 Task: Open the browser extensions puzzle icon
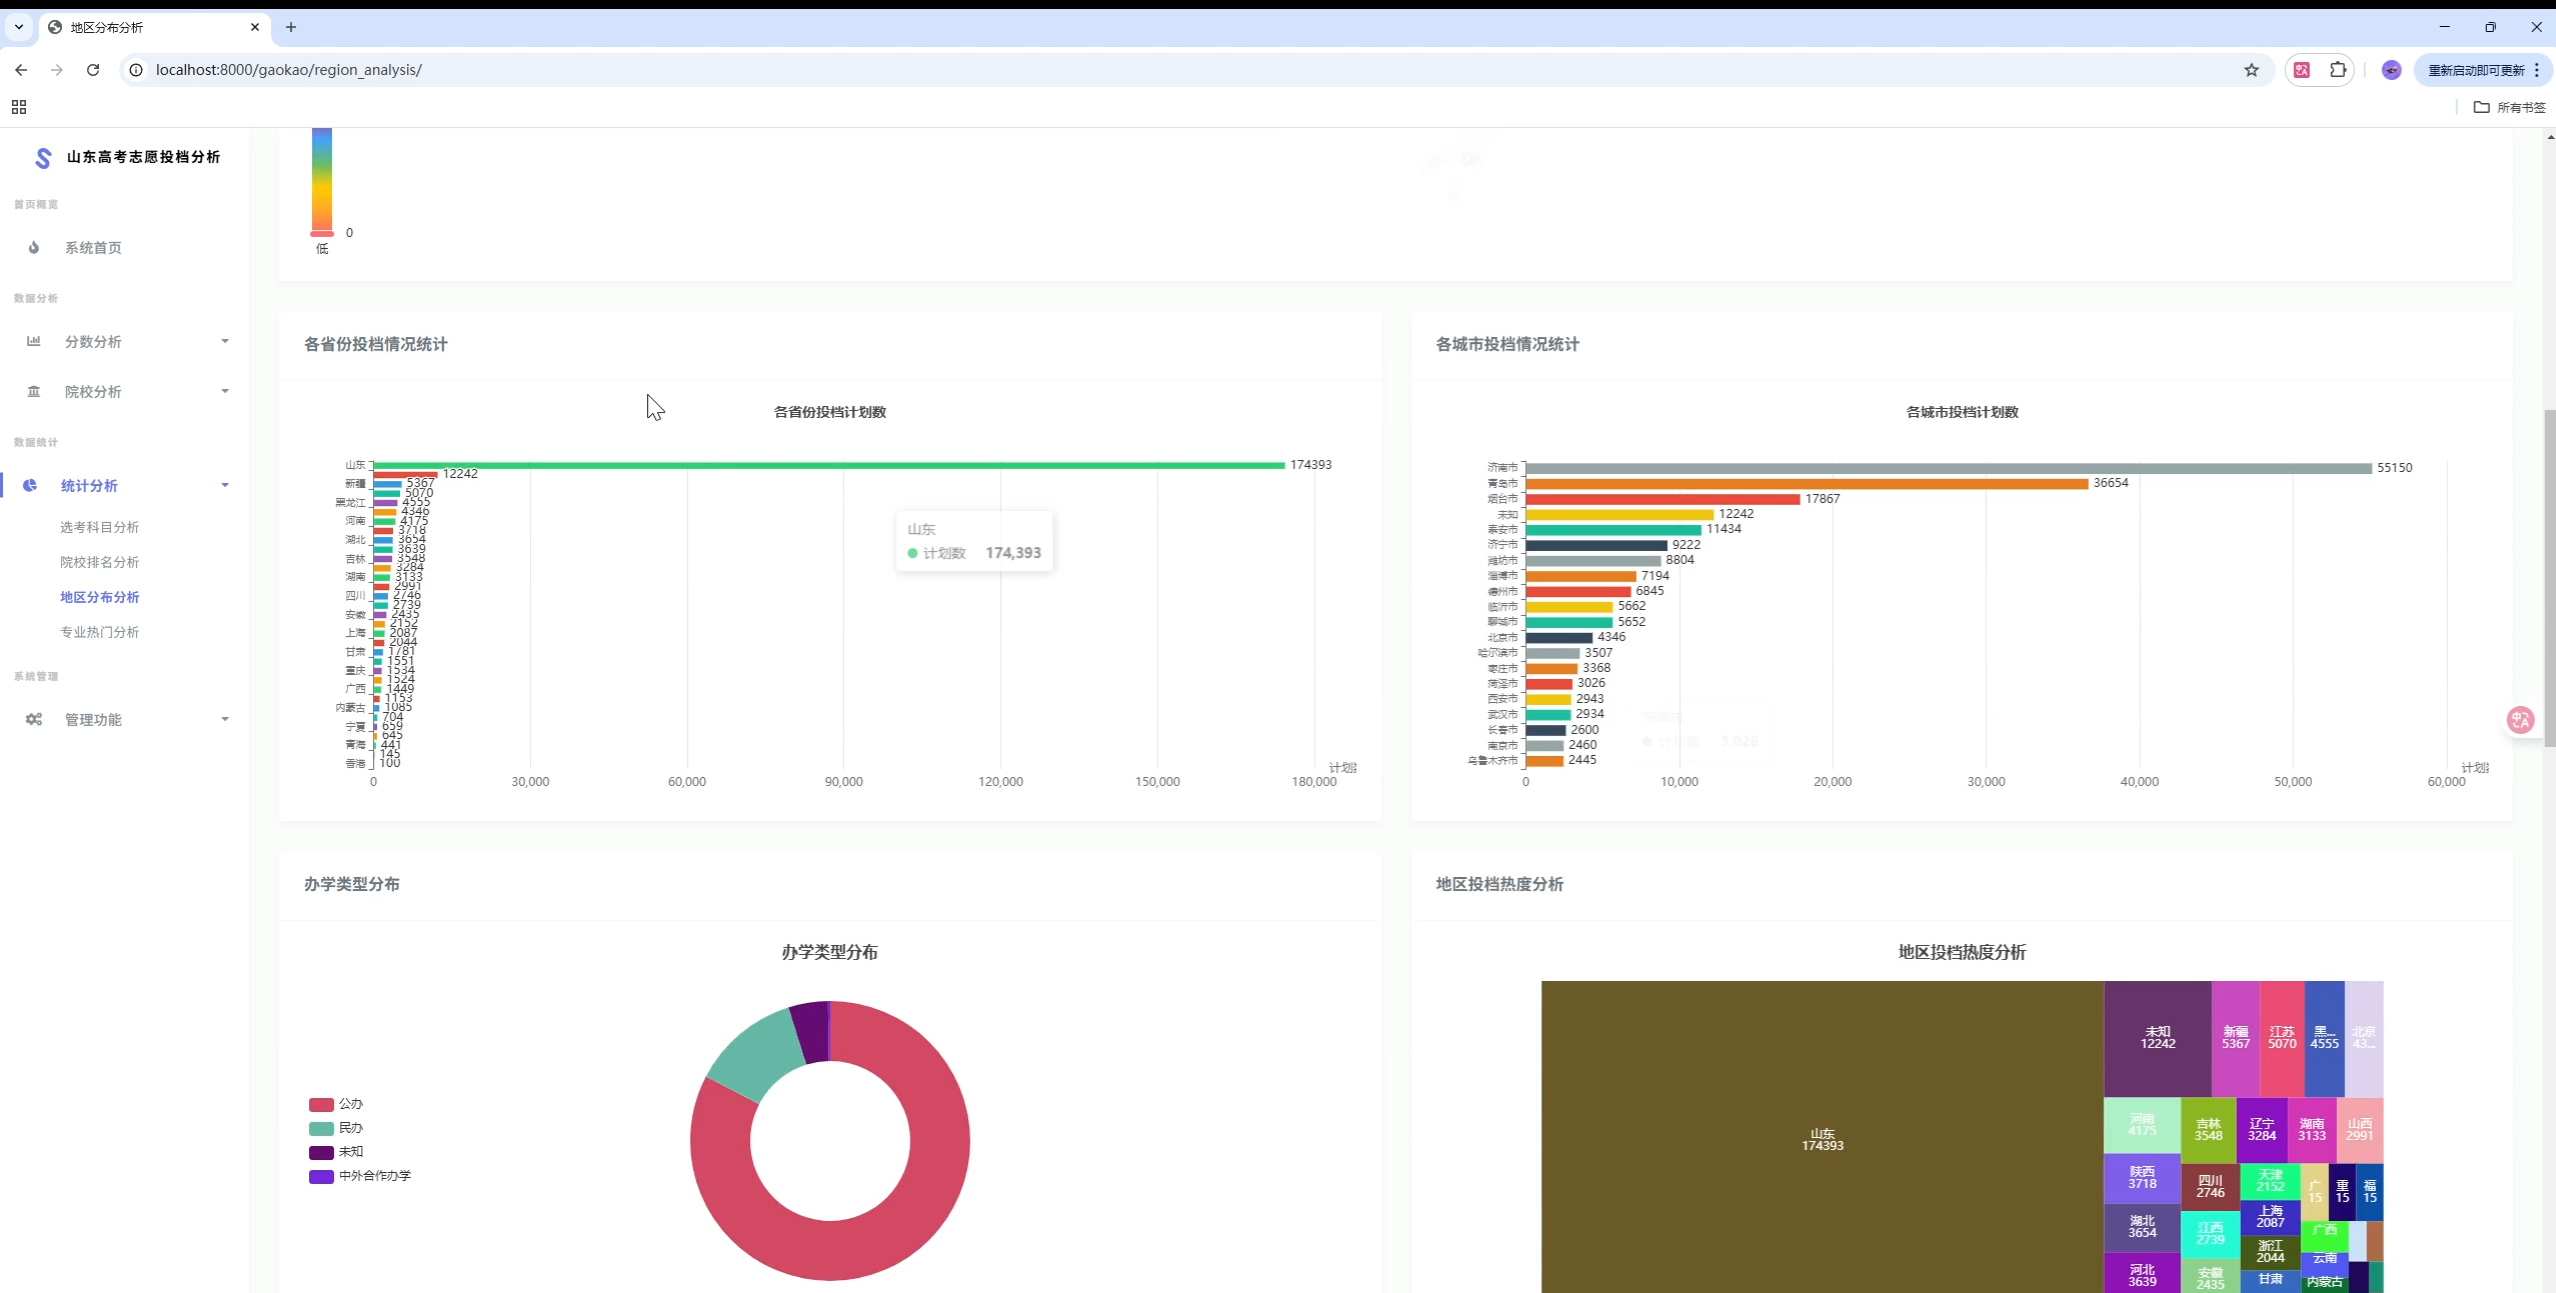click(2338, 70)
